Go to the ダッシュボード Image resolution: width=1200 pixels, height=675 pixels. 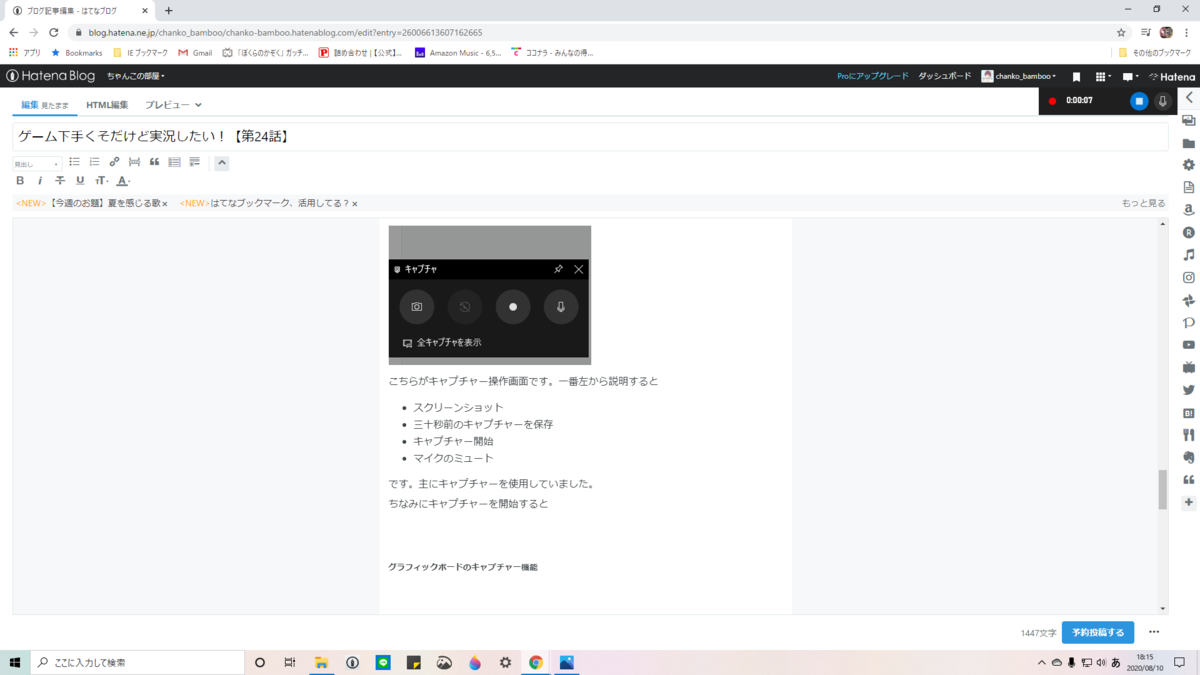(x=944, y=76)
